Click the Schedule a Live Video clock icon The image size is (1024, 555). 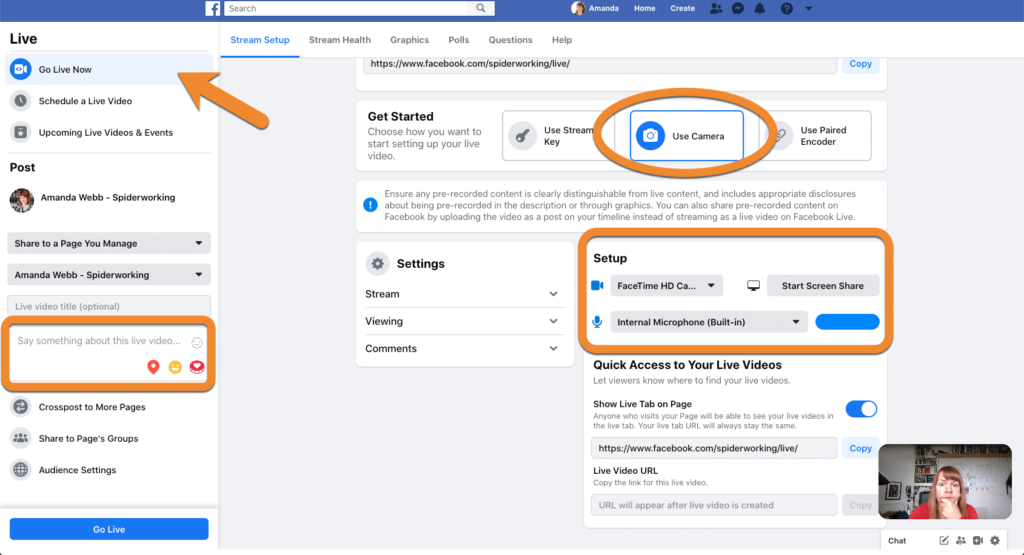21,101
